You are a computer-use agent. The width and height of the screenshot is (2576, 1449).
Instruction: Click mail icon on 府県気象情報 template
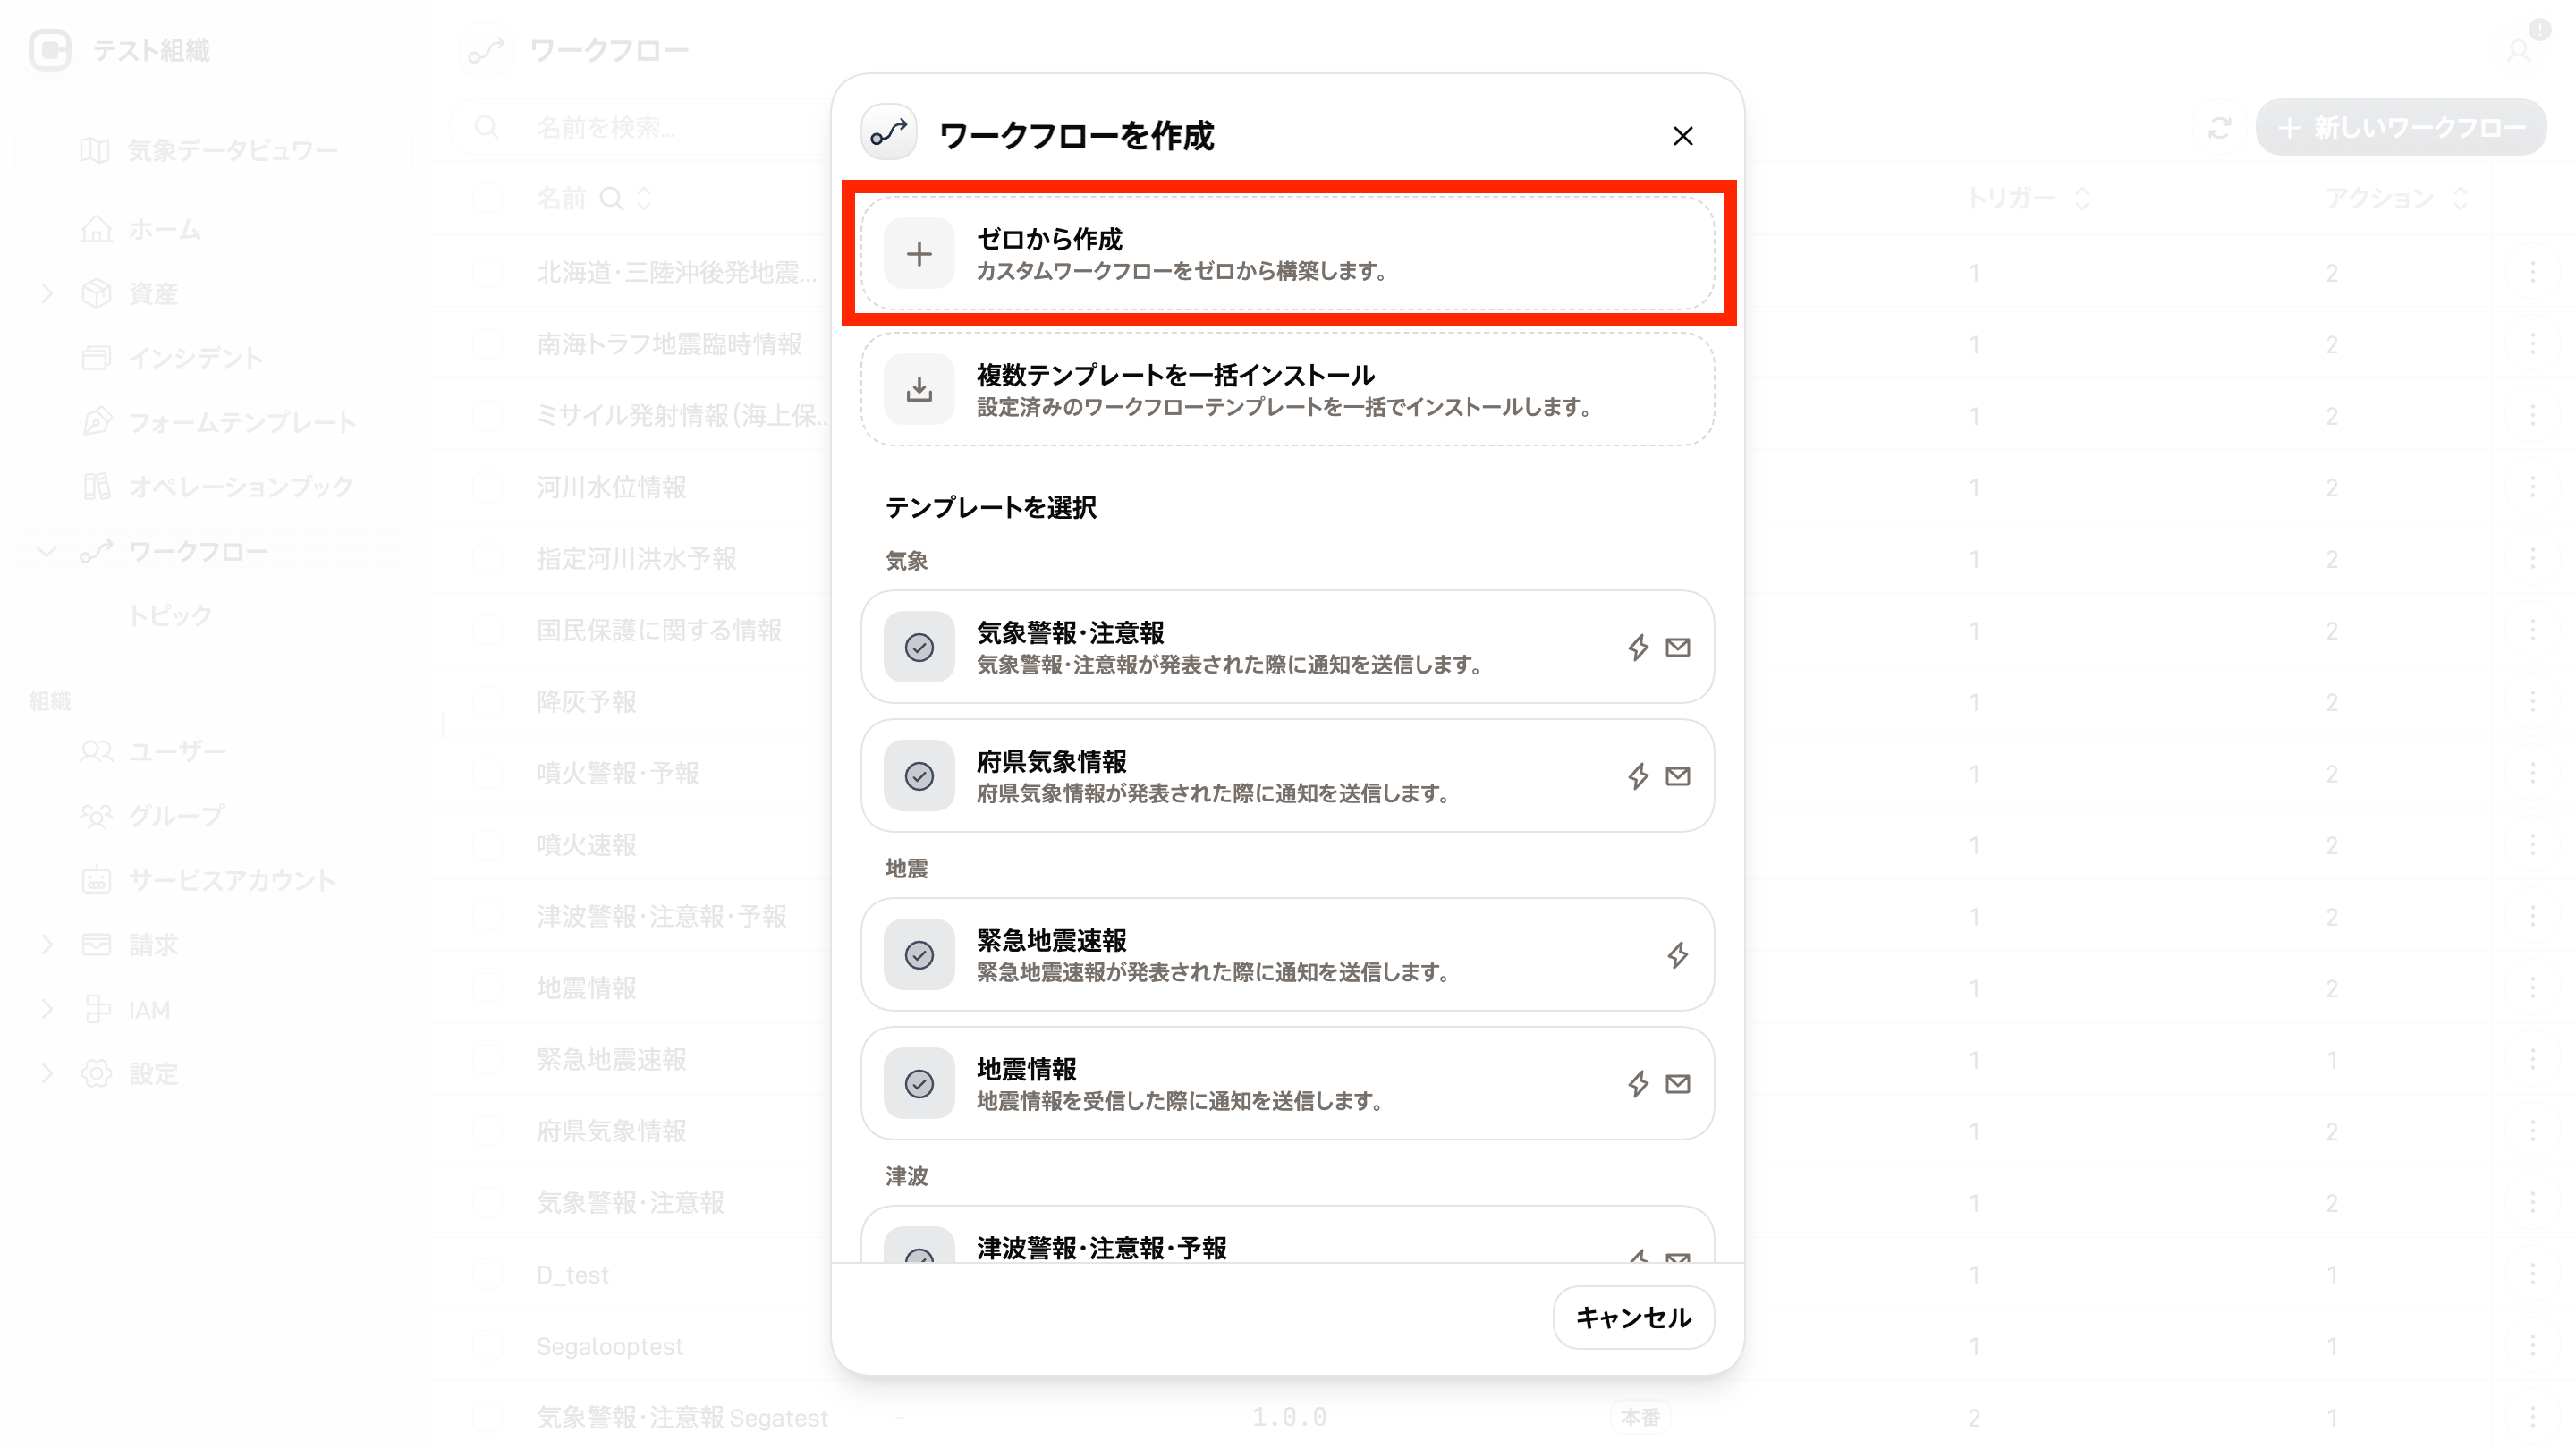coord(1678,776)
